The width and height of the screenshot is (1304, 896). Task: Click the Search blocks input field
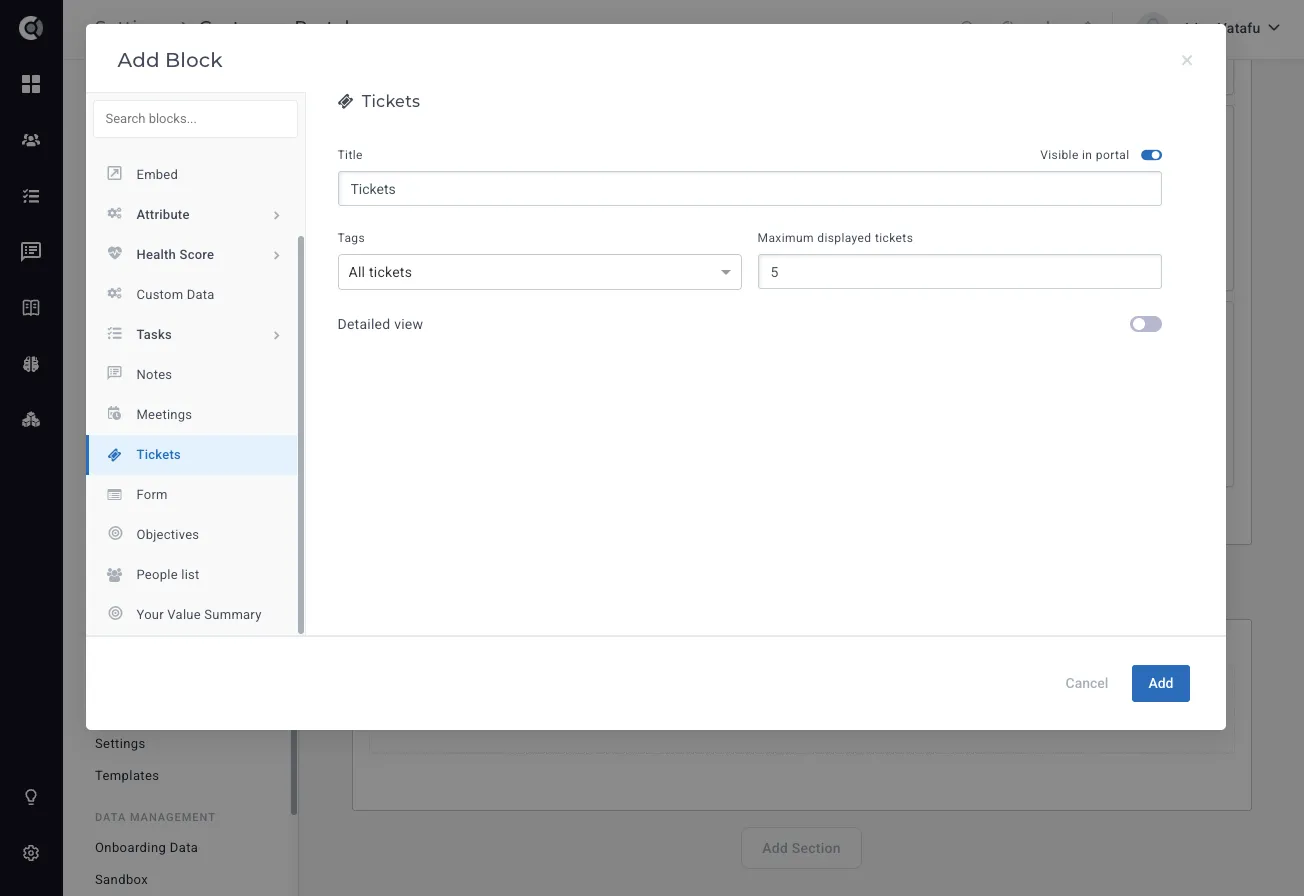pyautogui.click(x=195, y=118)
